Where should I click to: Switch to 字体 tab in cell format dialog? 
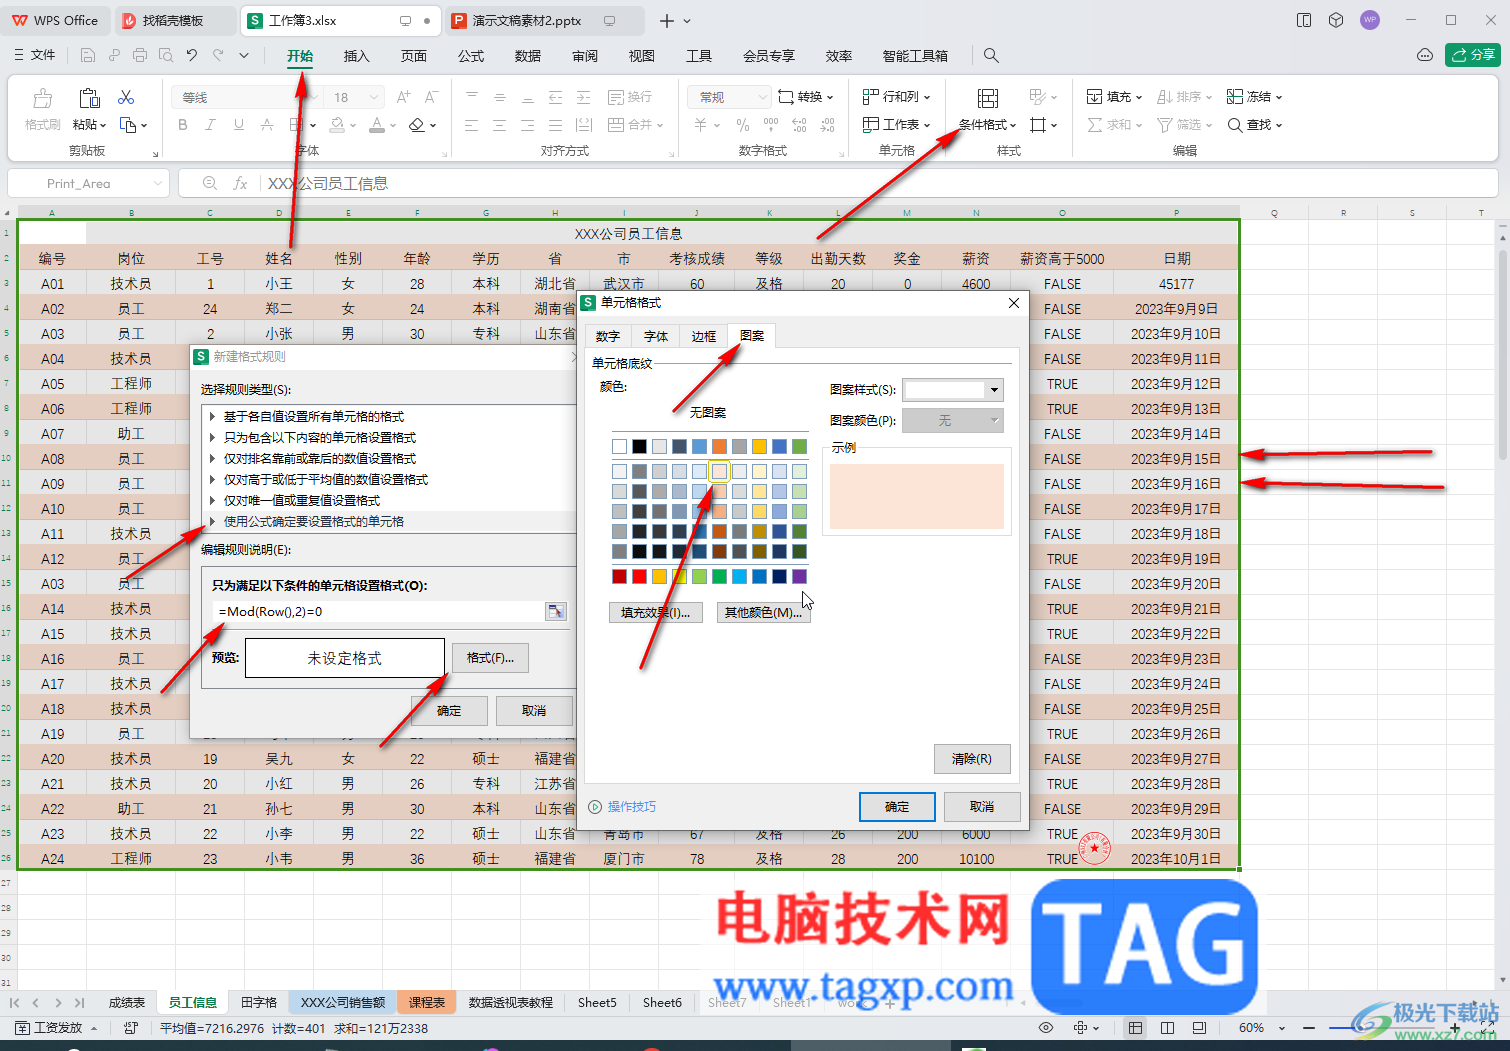(656, 337)
